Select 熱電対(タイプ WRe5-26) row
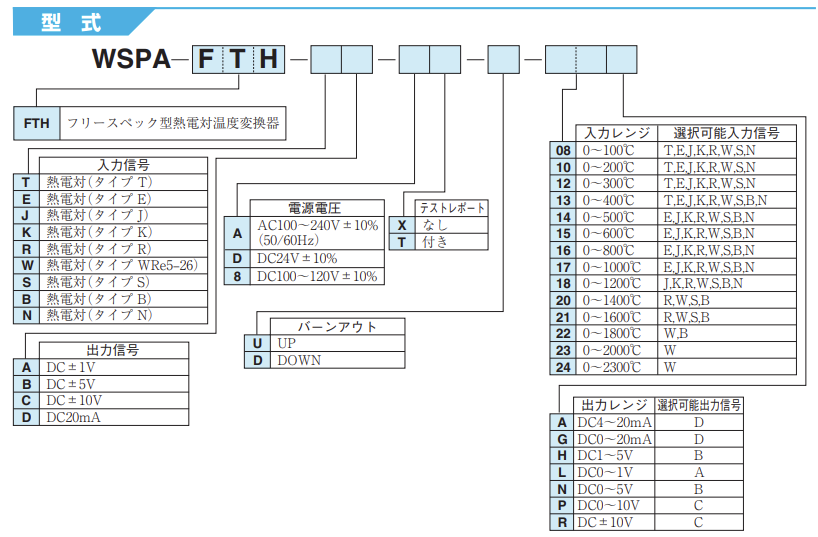818x537 pixels. [111, 265]
